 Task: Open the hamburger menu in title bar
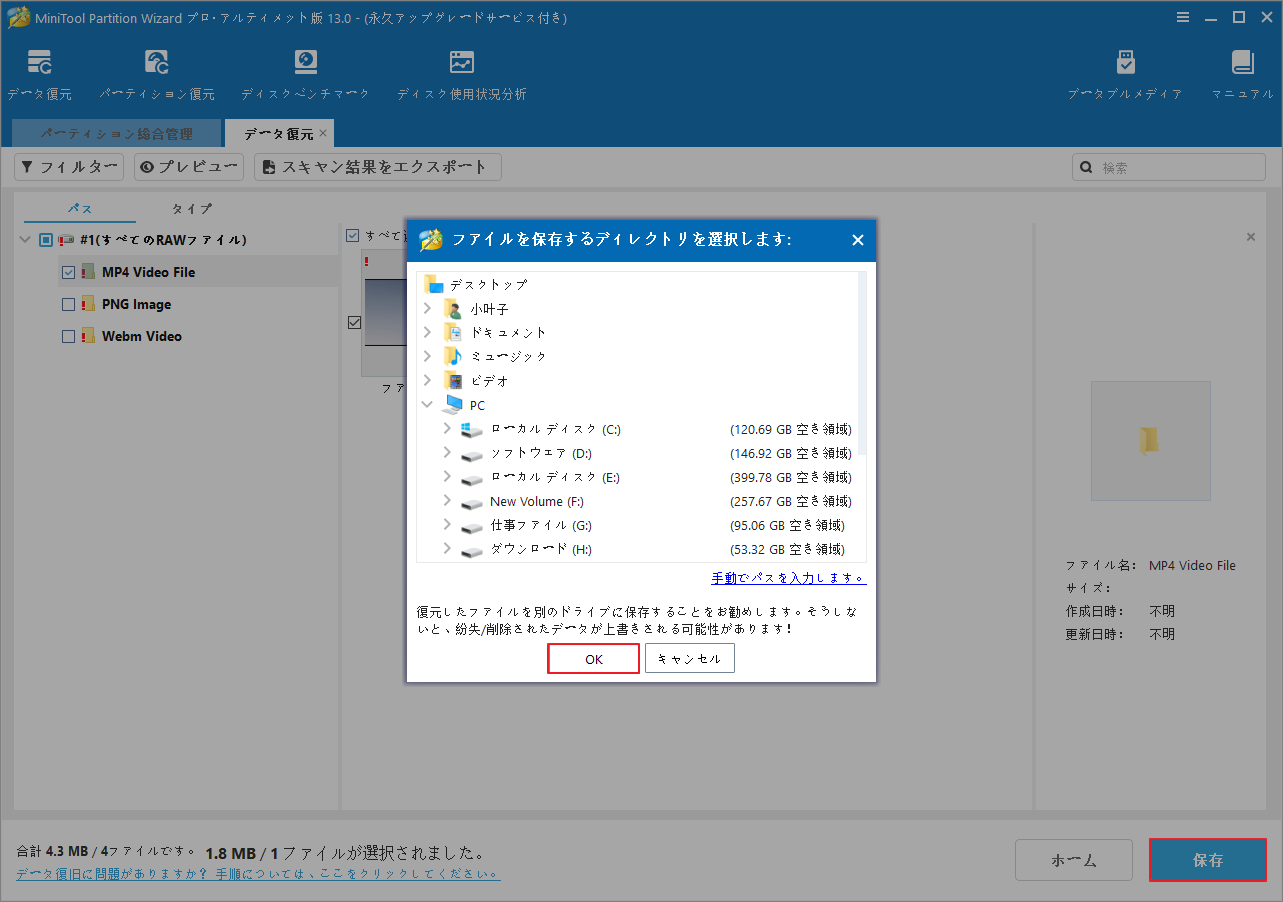tap(1183, 16)
